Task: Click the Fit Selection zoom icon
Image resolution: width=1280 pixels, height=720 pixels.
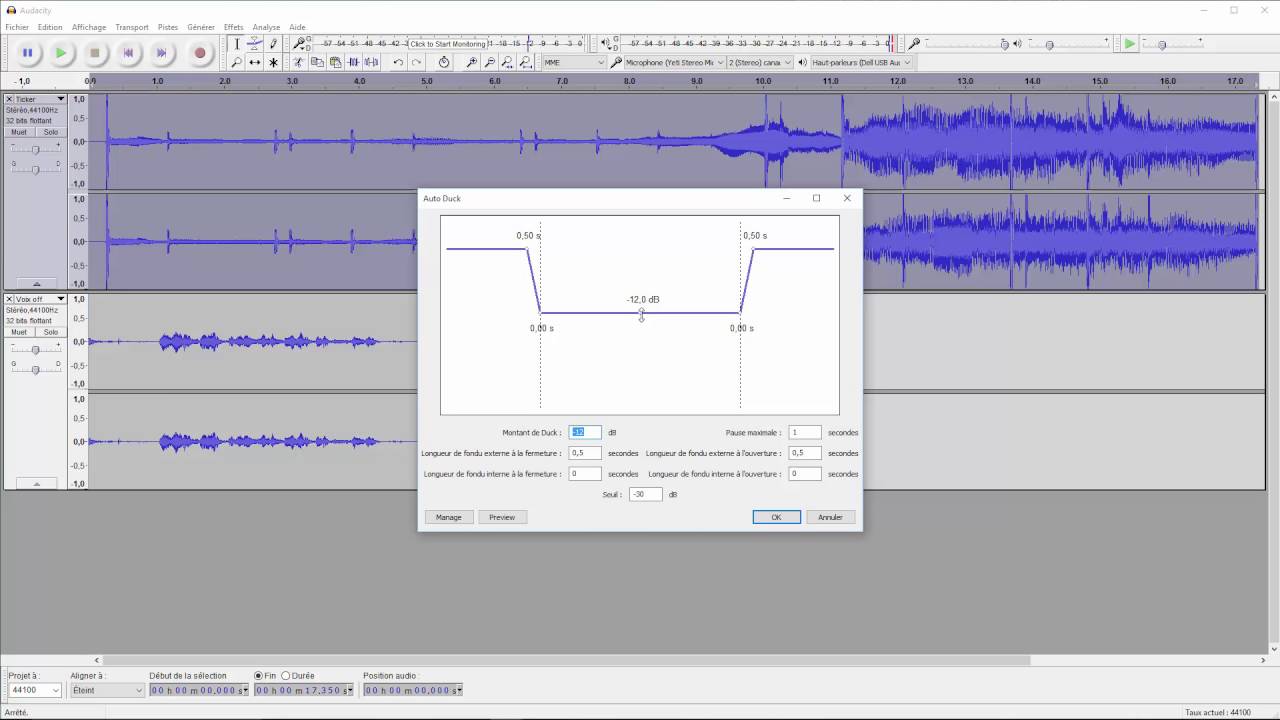Action: click(x=508, y=62)
